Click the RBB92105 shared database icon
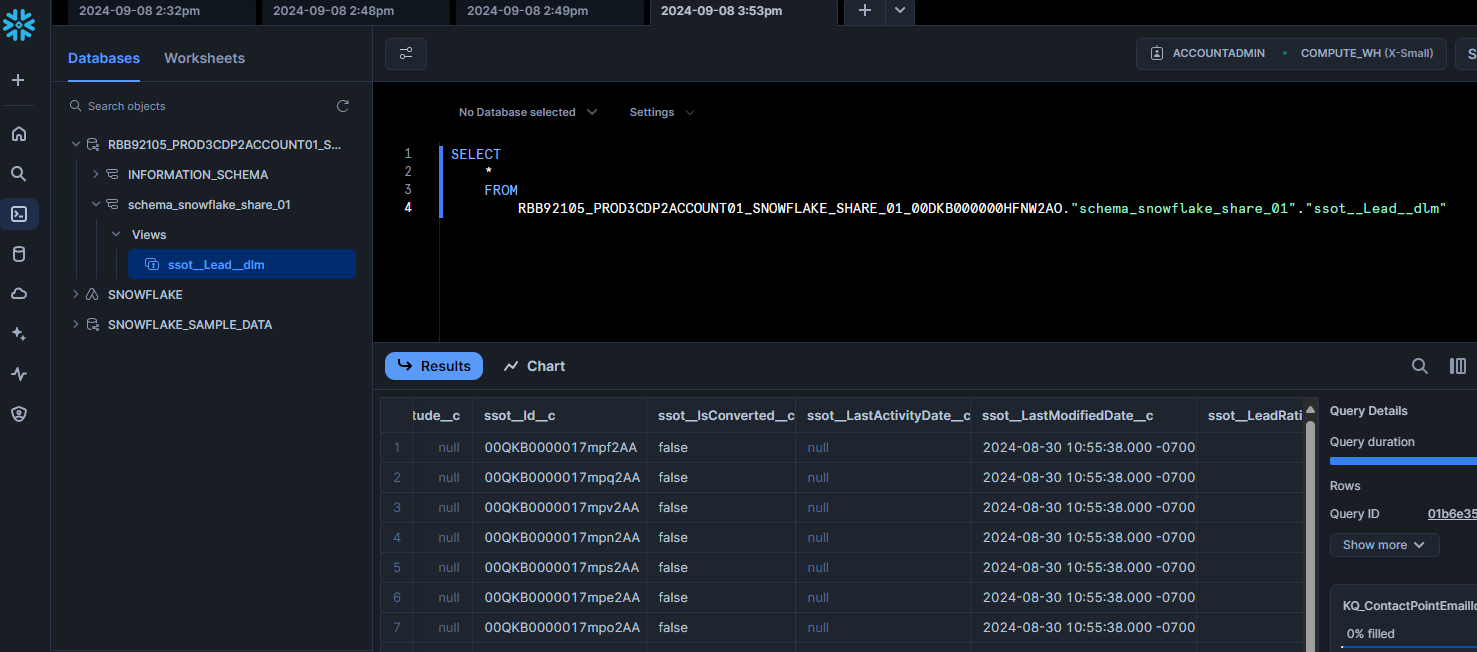Image resolution: width=1477 pixels, height=652 pixels. click(x=93, y=145)
